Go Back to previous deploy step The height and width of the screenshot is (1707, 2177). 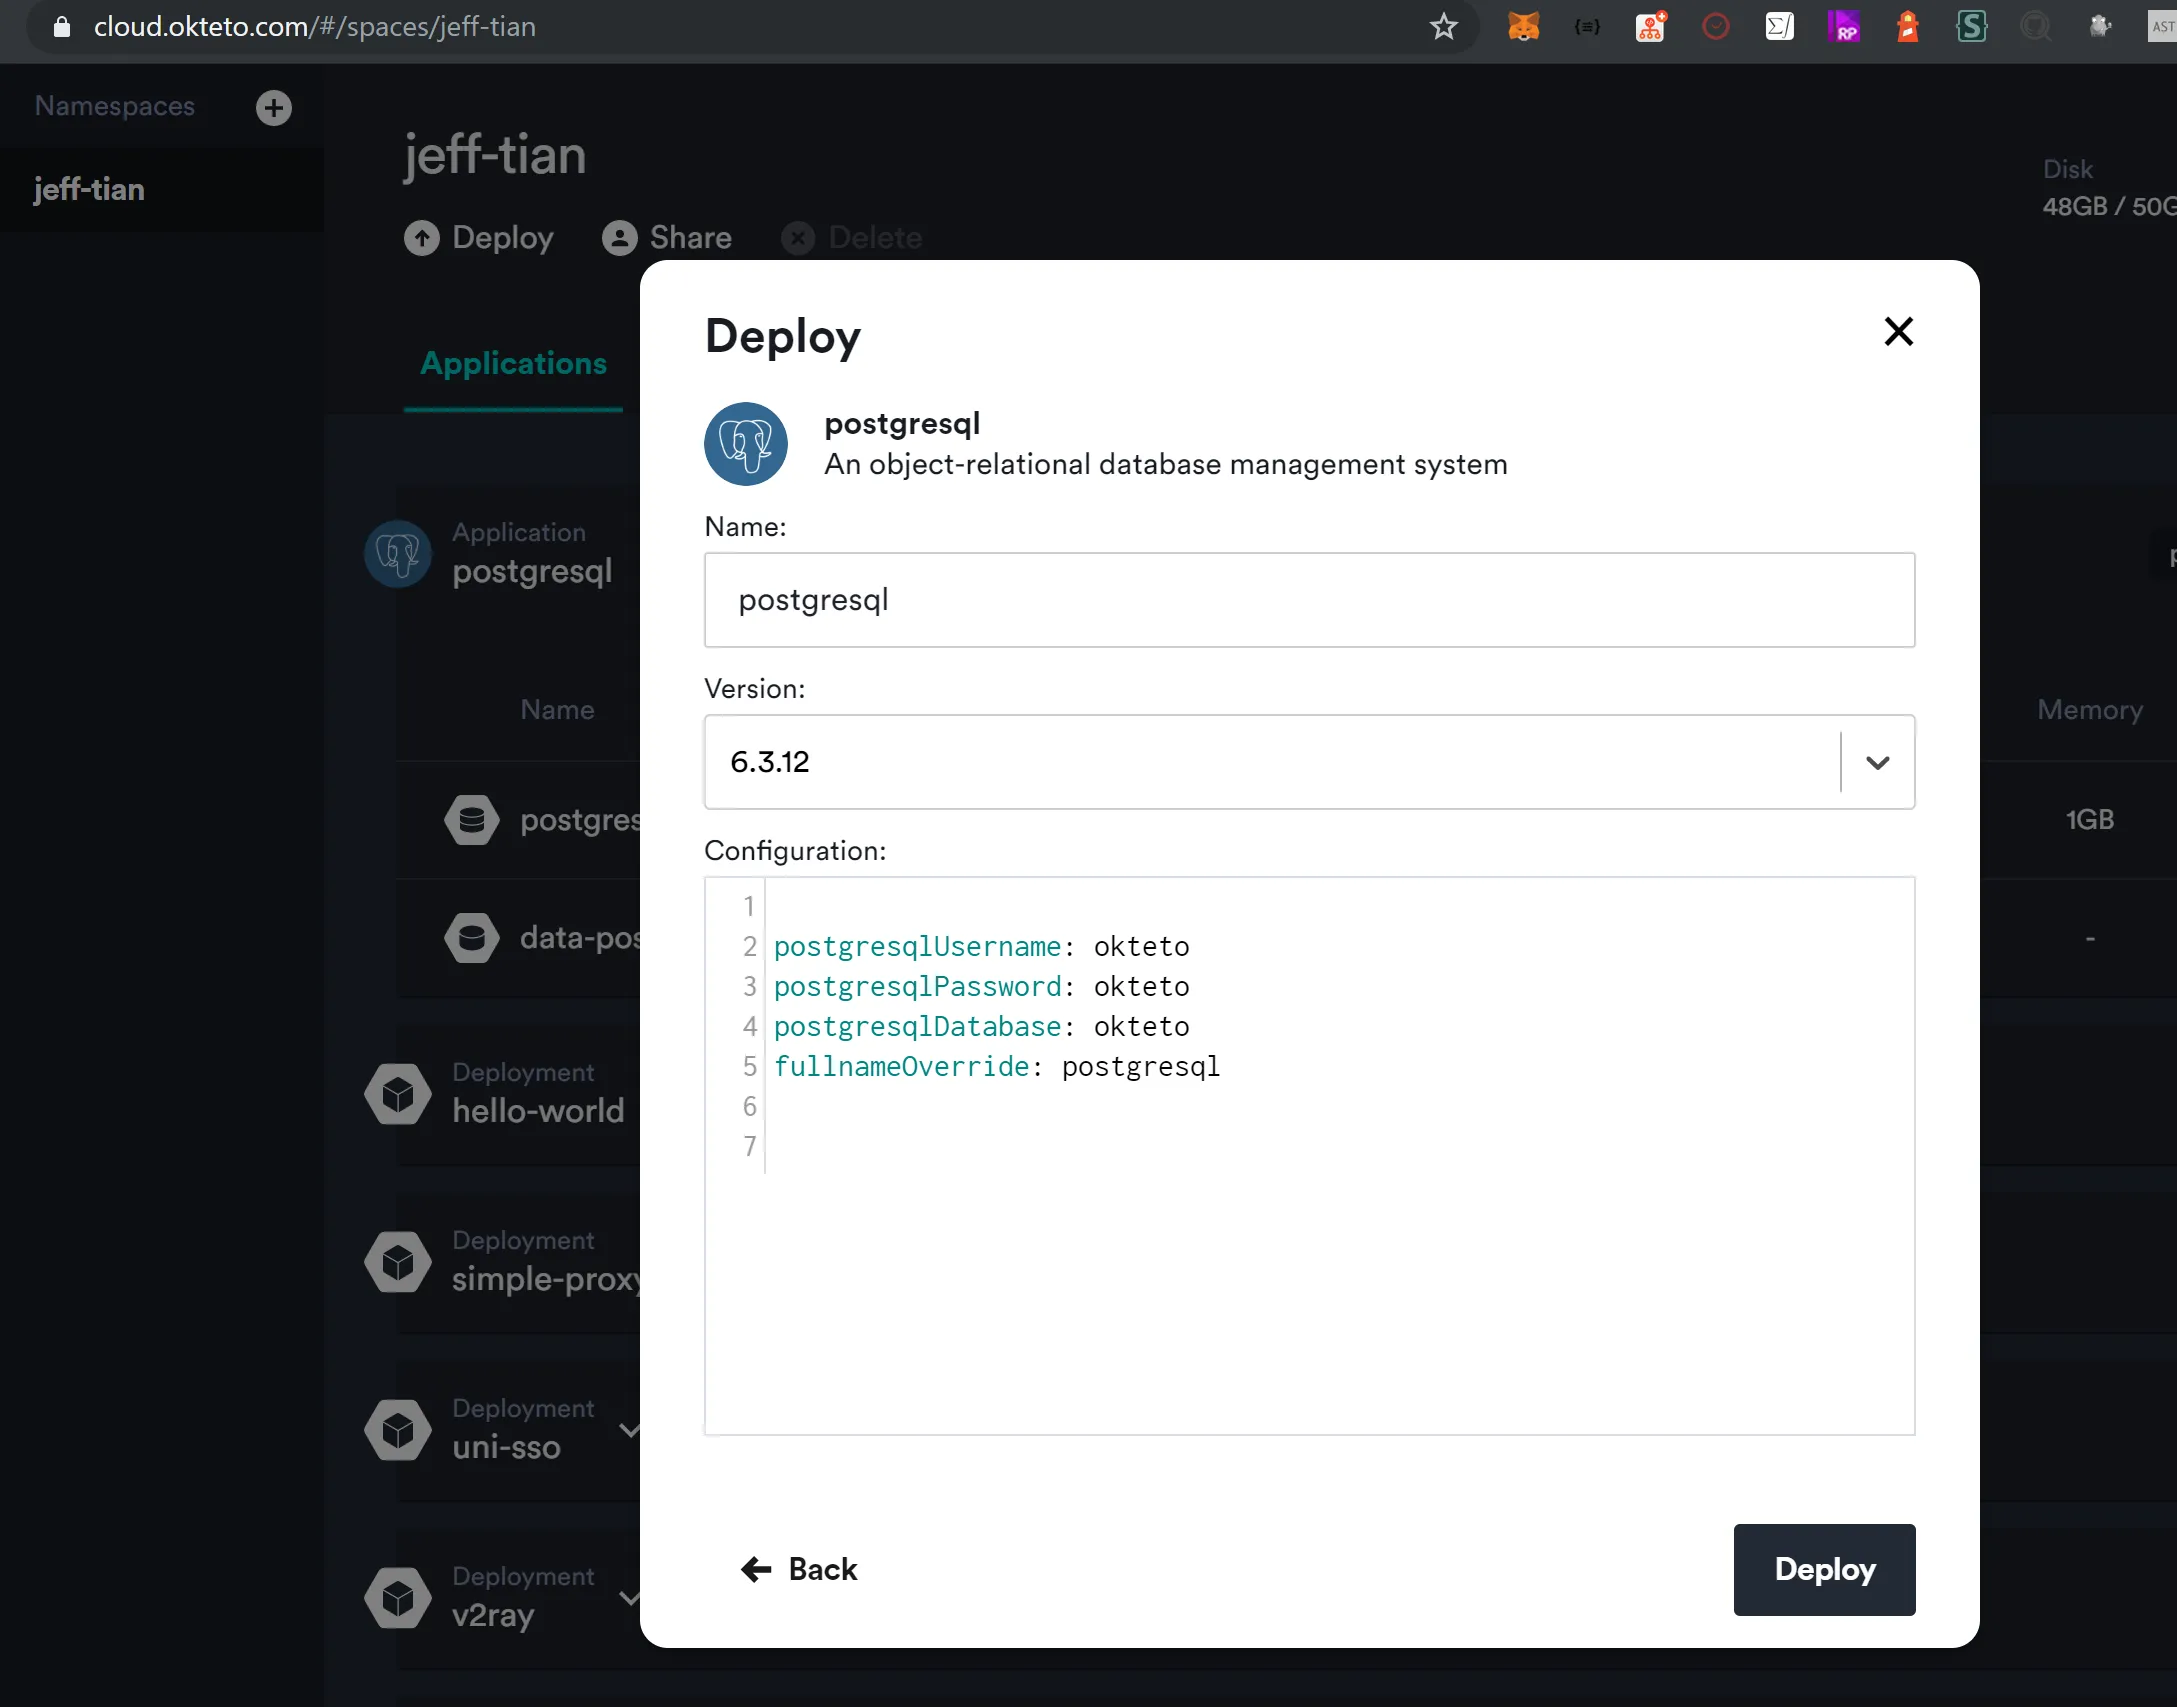point(799,1569)
